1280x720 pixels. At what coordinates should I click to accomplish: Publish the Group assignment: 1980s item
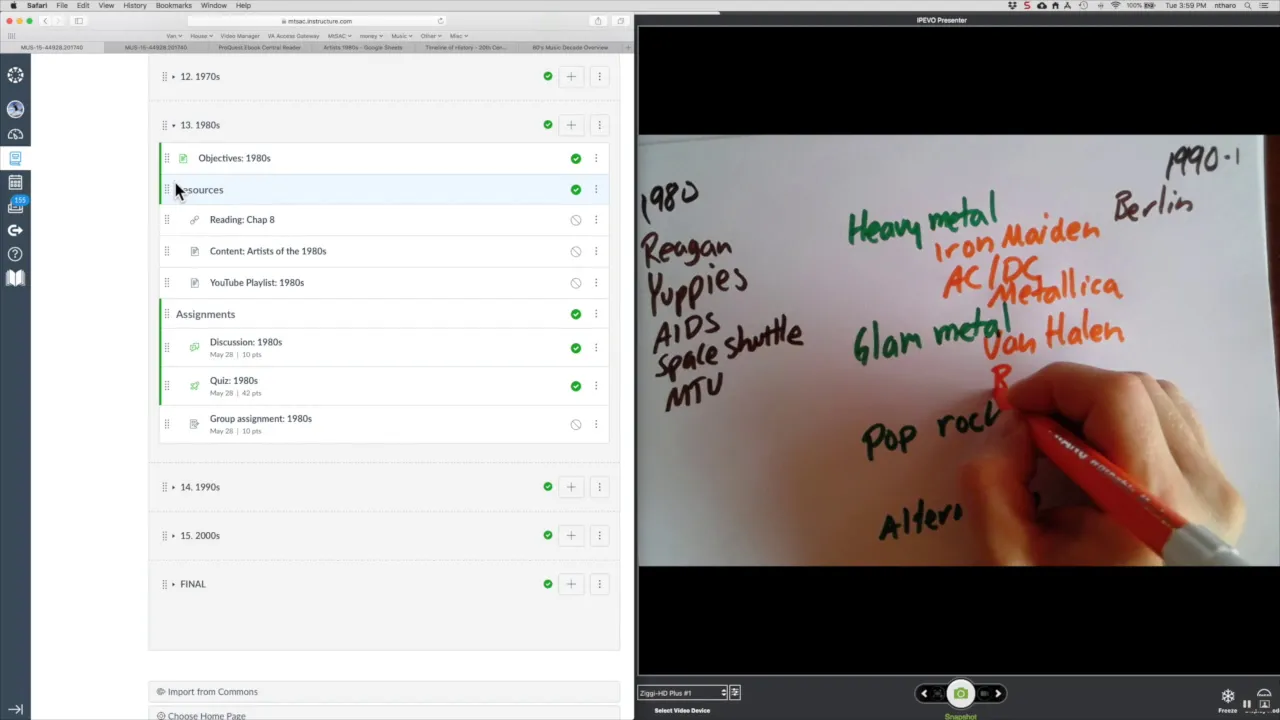tap(576, 424)
